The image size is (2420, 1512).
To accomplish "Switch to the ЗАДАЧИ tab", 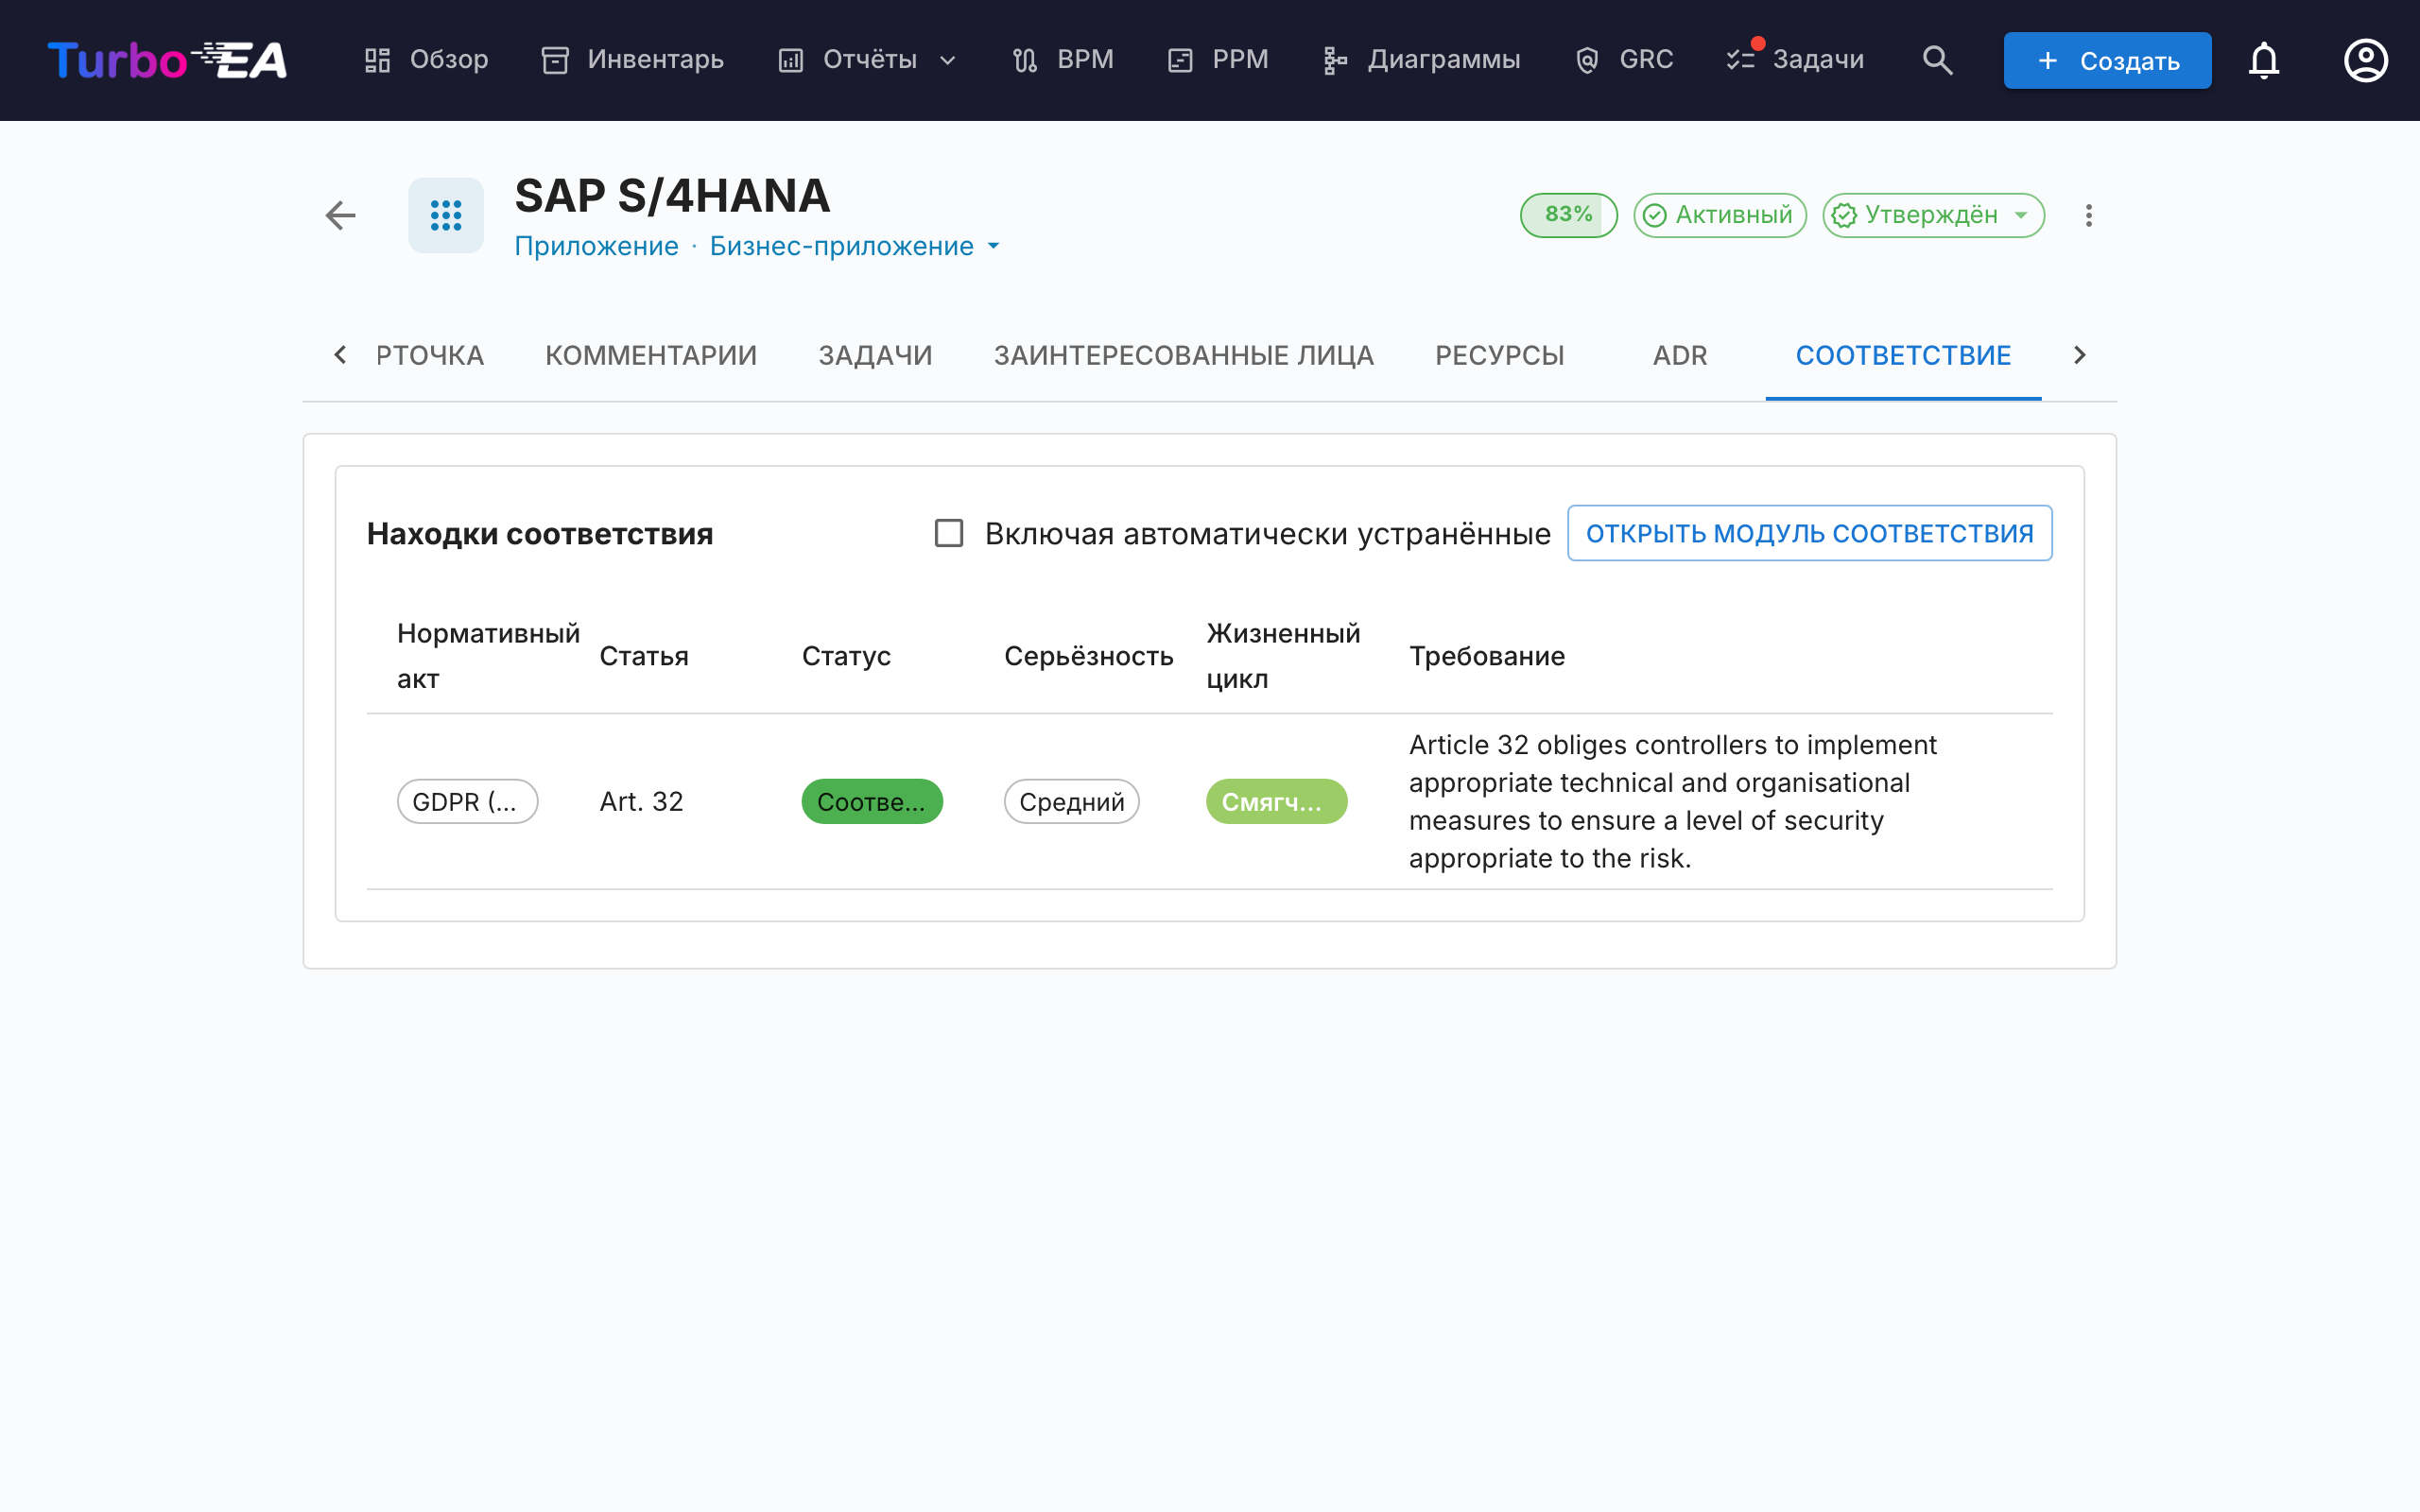I will [875, 355].
